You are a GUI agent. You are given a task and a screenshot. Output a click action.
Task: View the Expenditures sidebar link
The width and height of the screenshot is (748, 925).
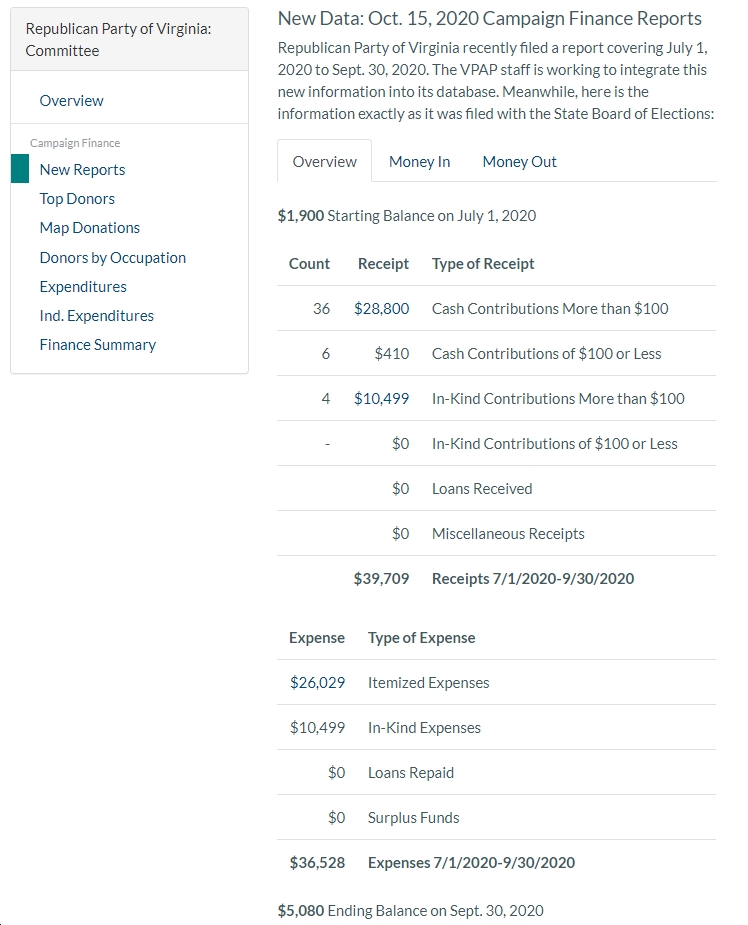pyautogui.click(x=83, y=287)
